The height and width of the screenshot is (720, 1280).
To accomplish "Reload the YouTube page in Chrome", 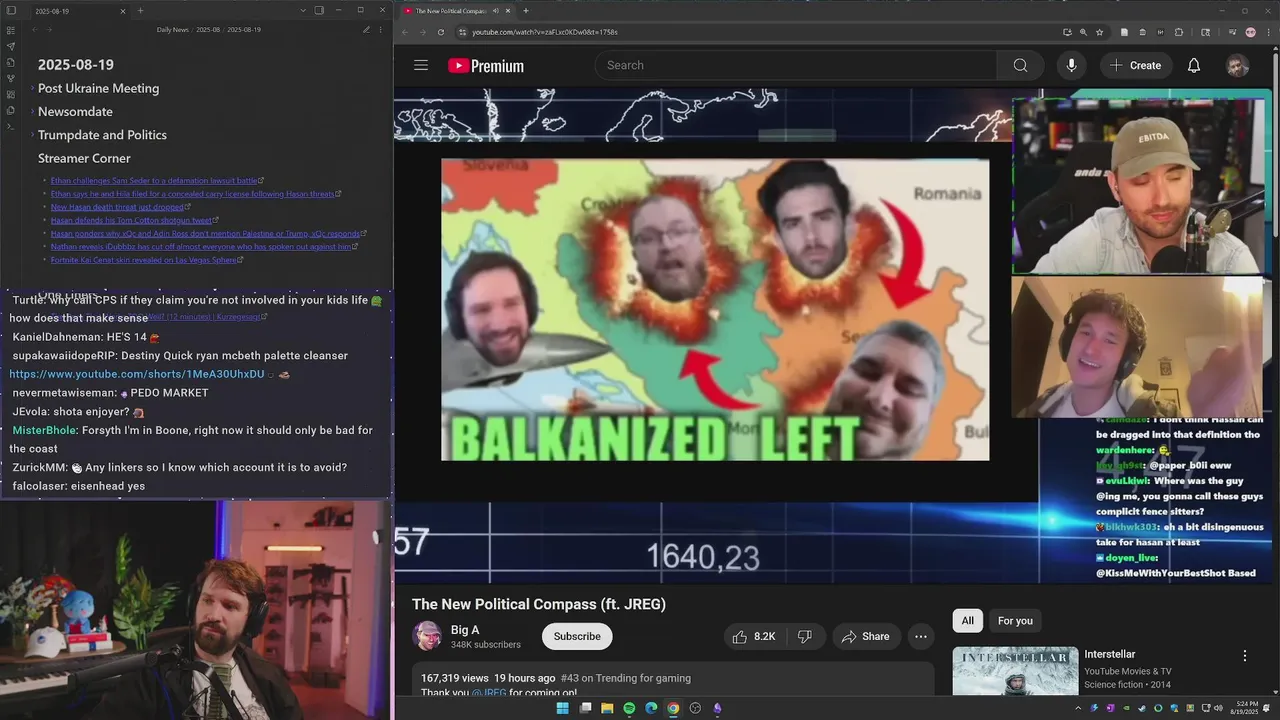I will tap(441, 32).
